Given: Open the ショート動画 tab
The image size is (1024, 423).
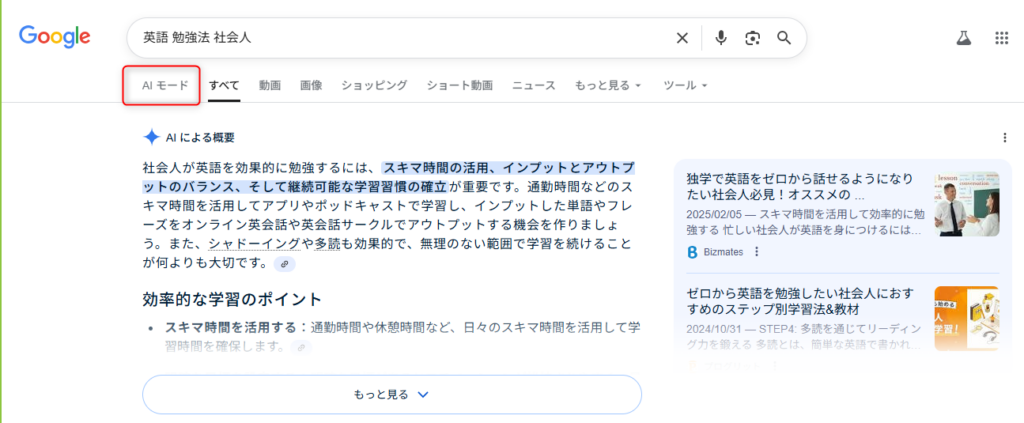Looking at the screenshot, I should click(x=459, y=86).
